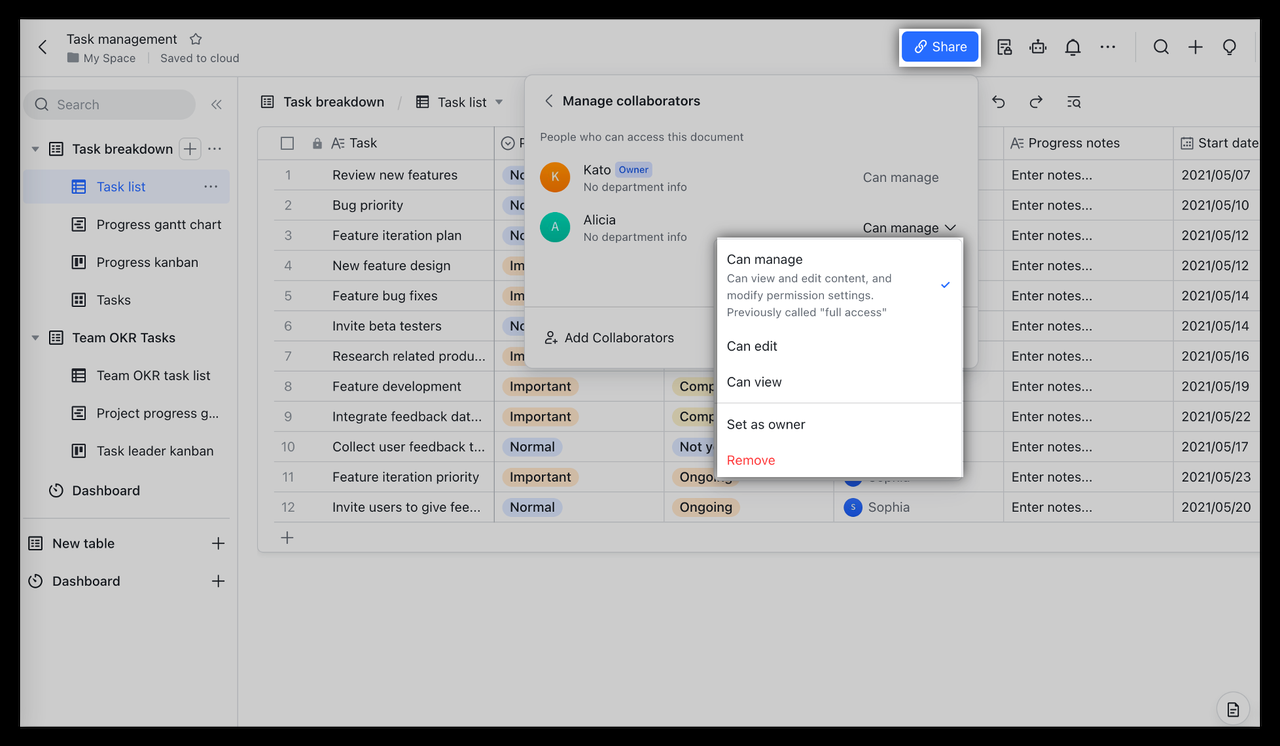Open Alicia's Can manage permission dropdown
Viewport: 1280px width, 746px height.
tap(908, 228)
